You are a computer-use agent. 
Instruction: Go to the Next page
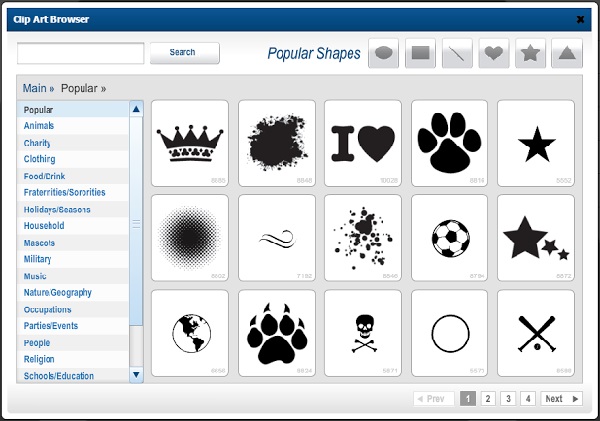pos(562,398)
